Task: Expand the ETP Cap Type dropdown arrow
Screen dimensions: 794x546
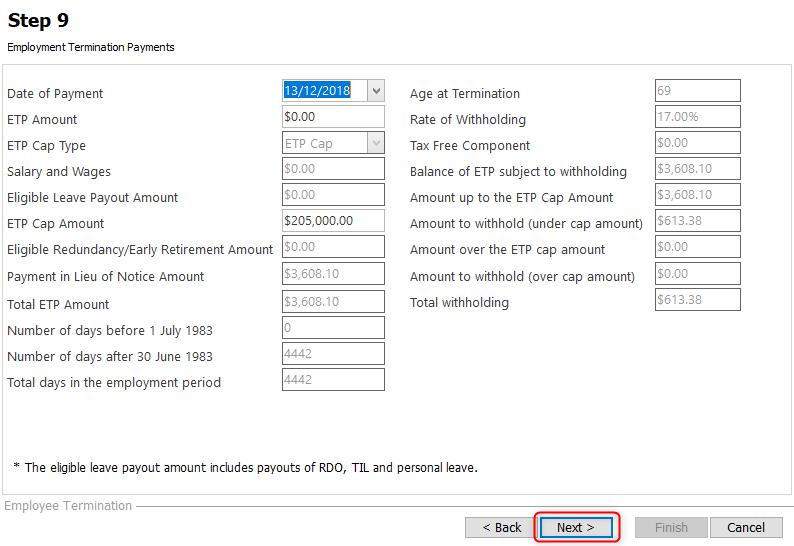Action: [x=376, y=143]
